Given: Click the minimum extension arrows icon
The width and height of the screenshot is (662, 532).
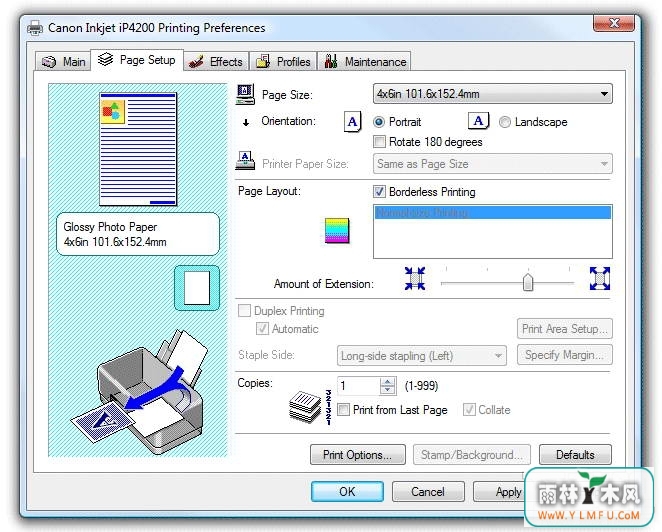Looking at the screenshot, I should click(415, 279).
